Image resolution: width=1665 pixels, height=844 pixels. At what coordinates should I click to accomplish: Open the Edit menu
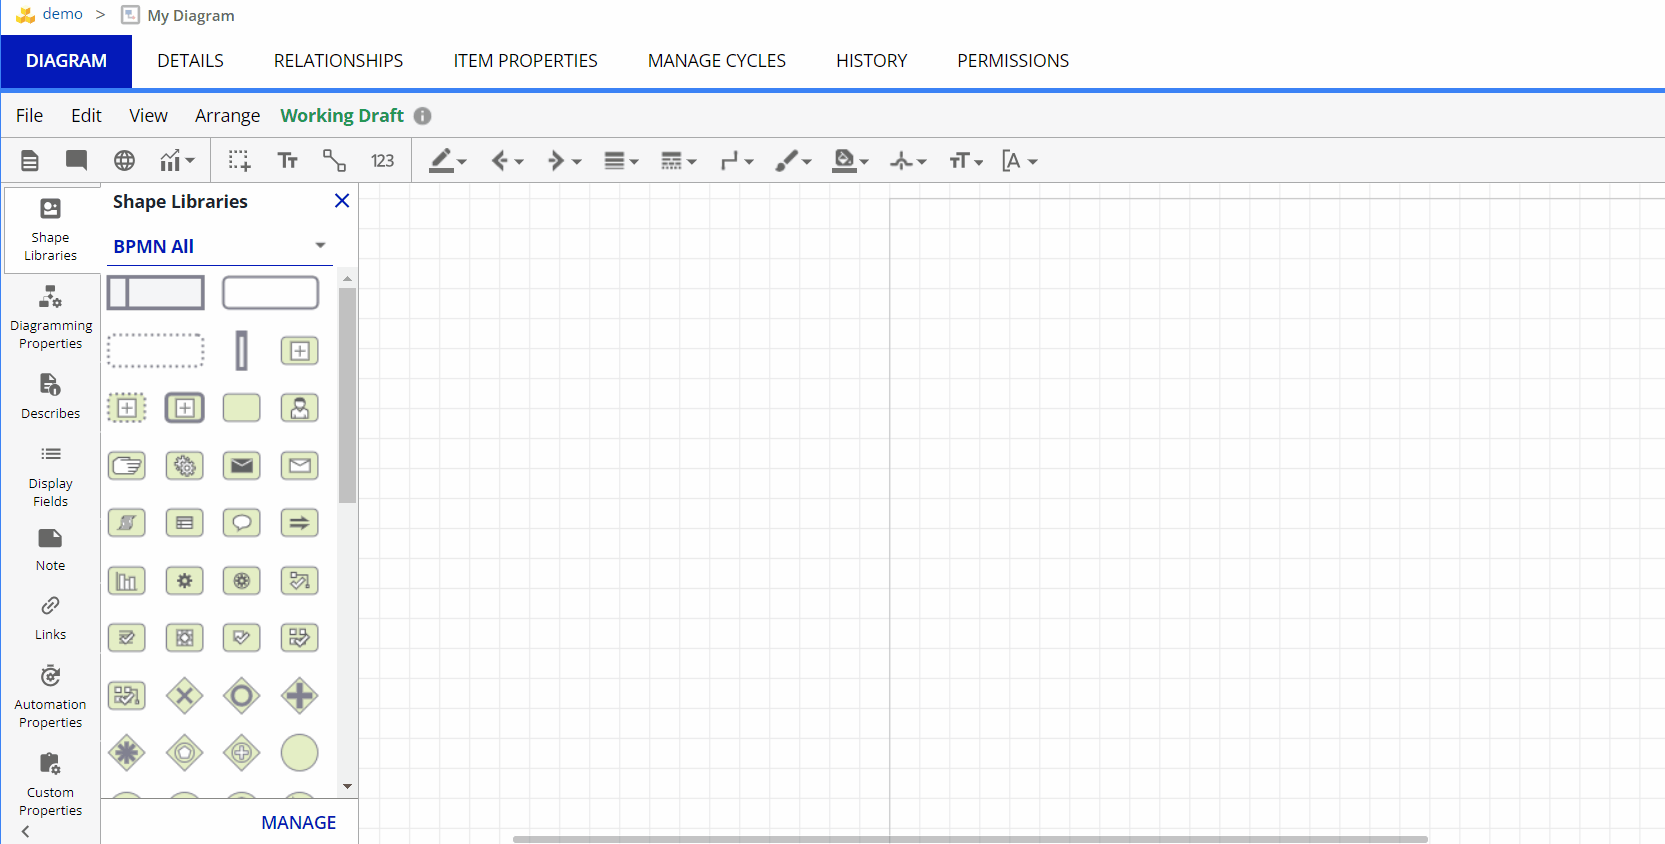[x=86, y=115]
